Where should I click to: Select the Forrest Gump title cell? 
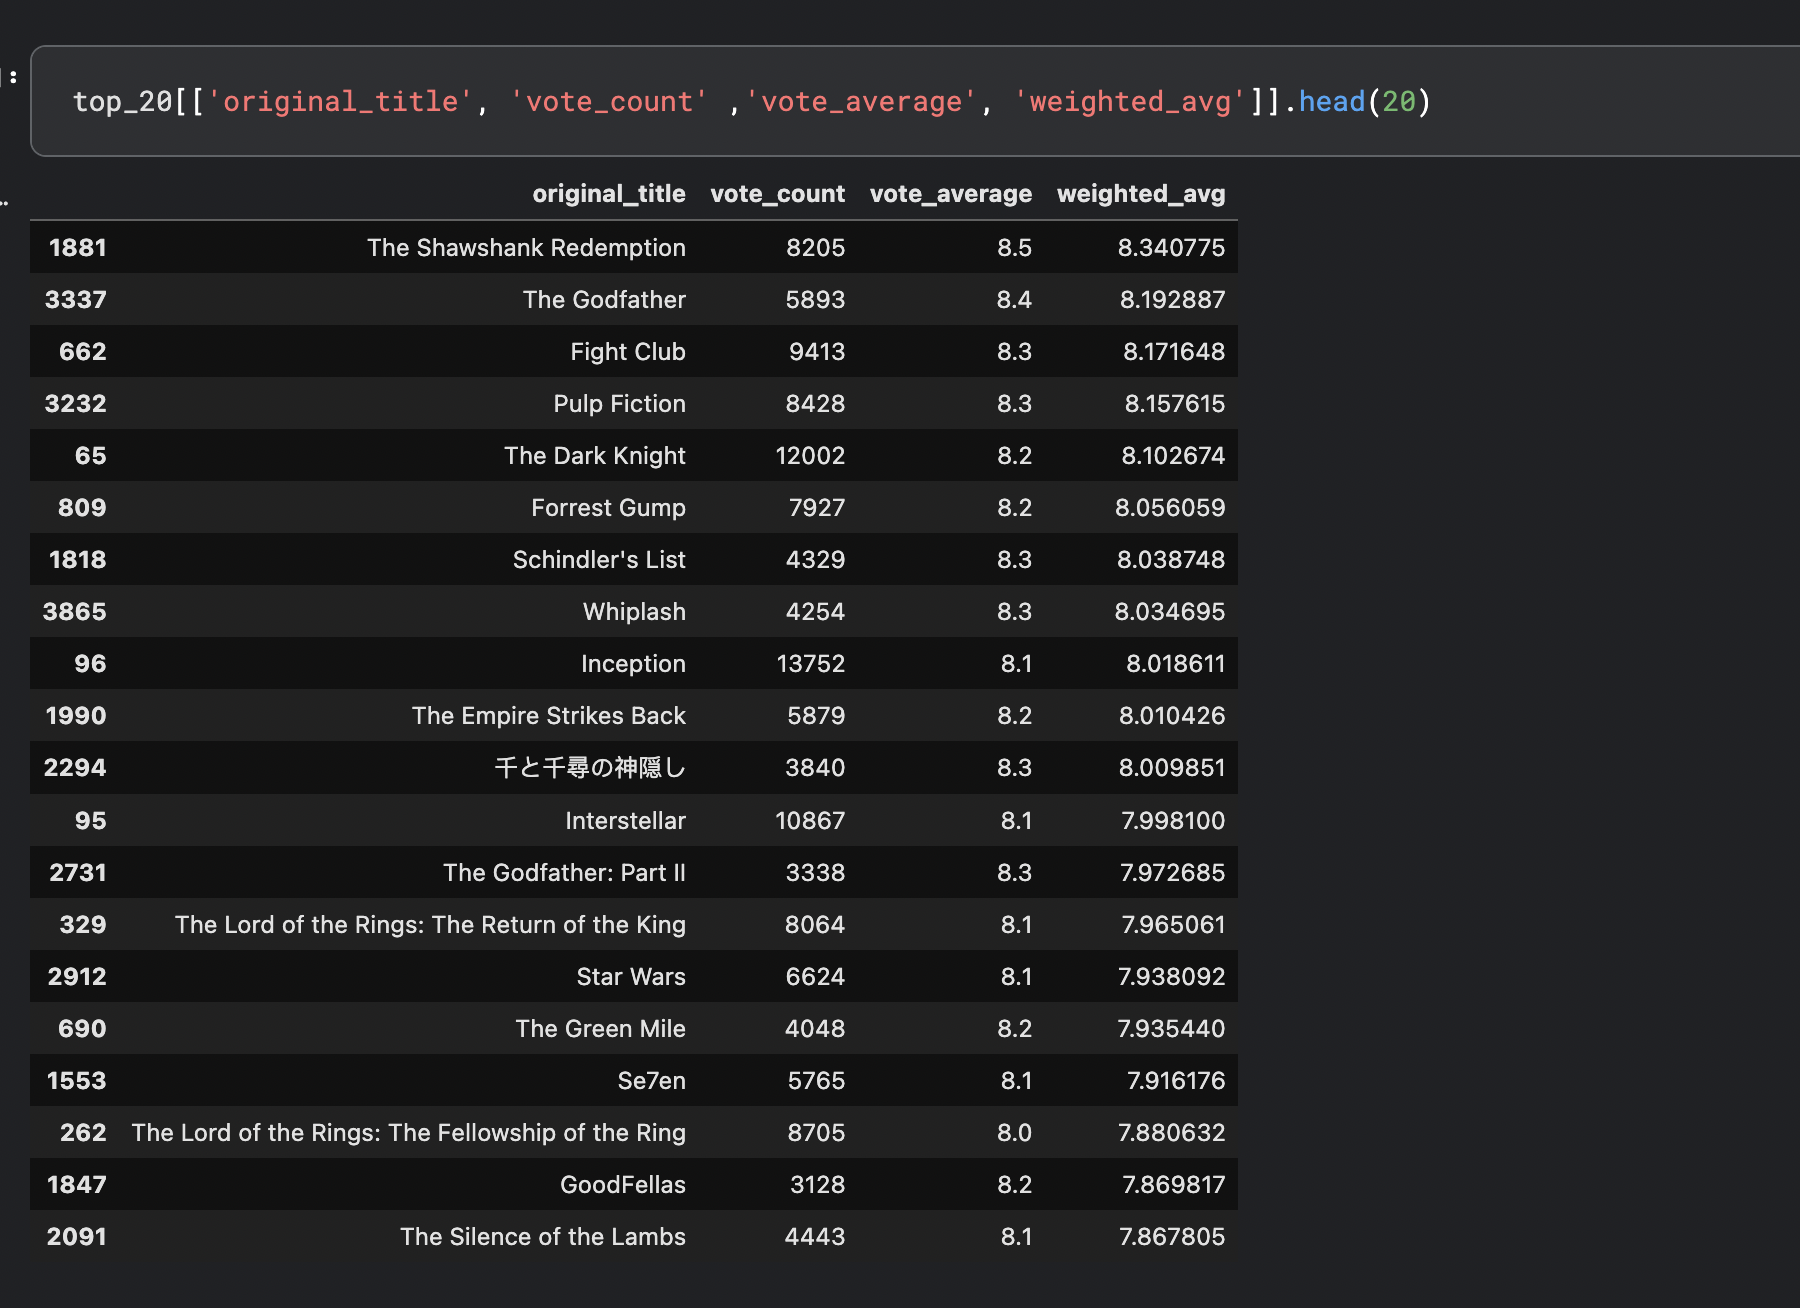608,507
